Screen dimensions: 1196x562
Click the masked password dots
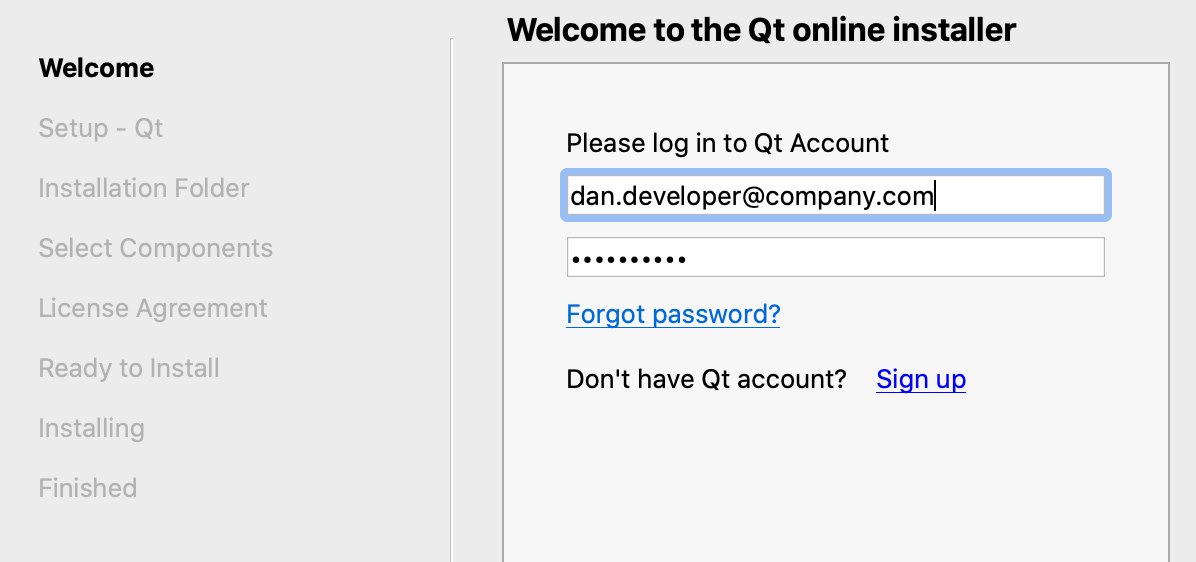[x=627, y=258]
